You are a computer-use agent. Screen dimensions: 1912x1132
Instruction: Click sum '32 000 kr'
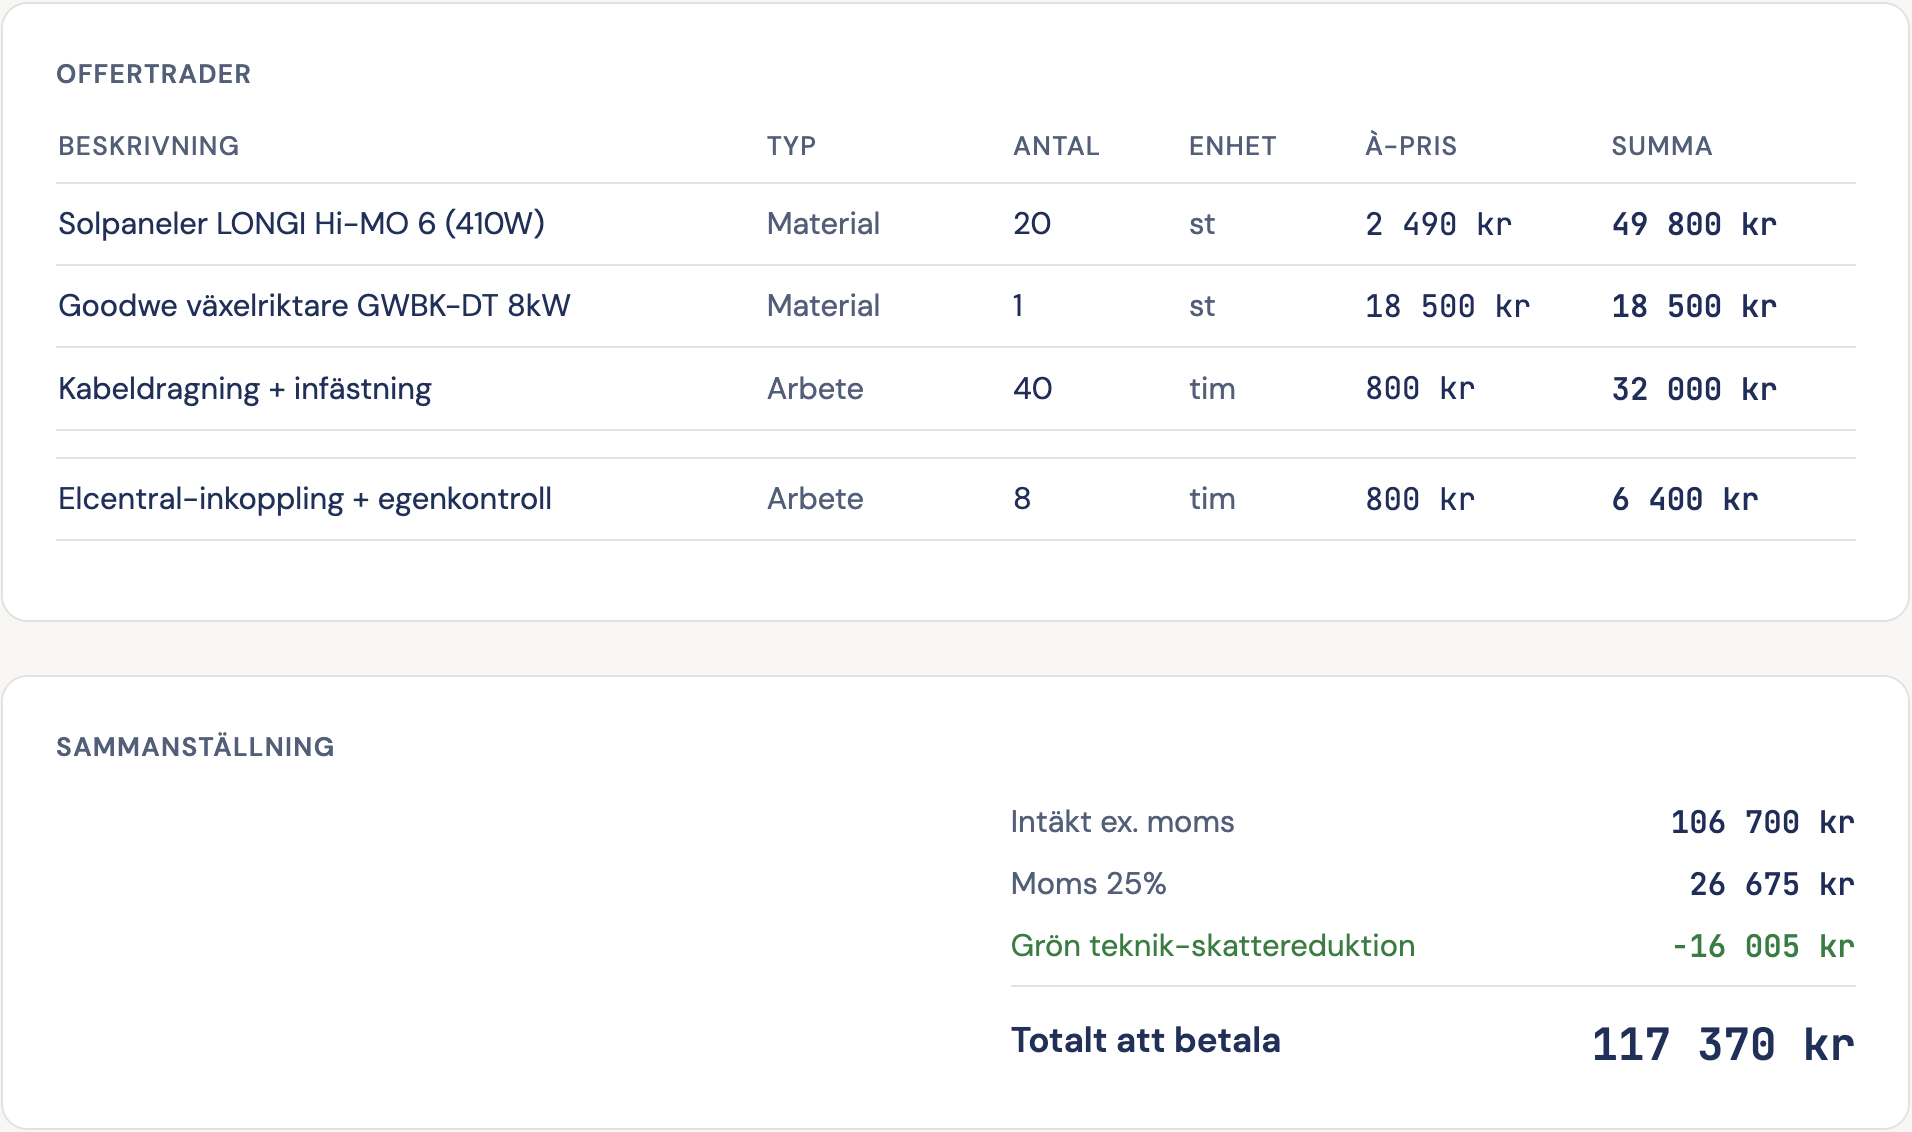1694,388
